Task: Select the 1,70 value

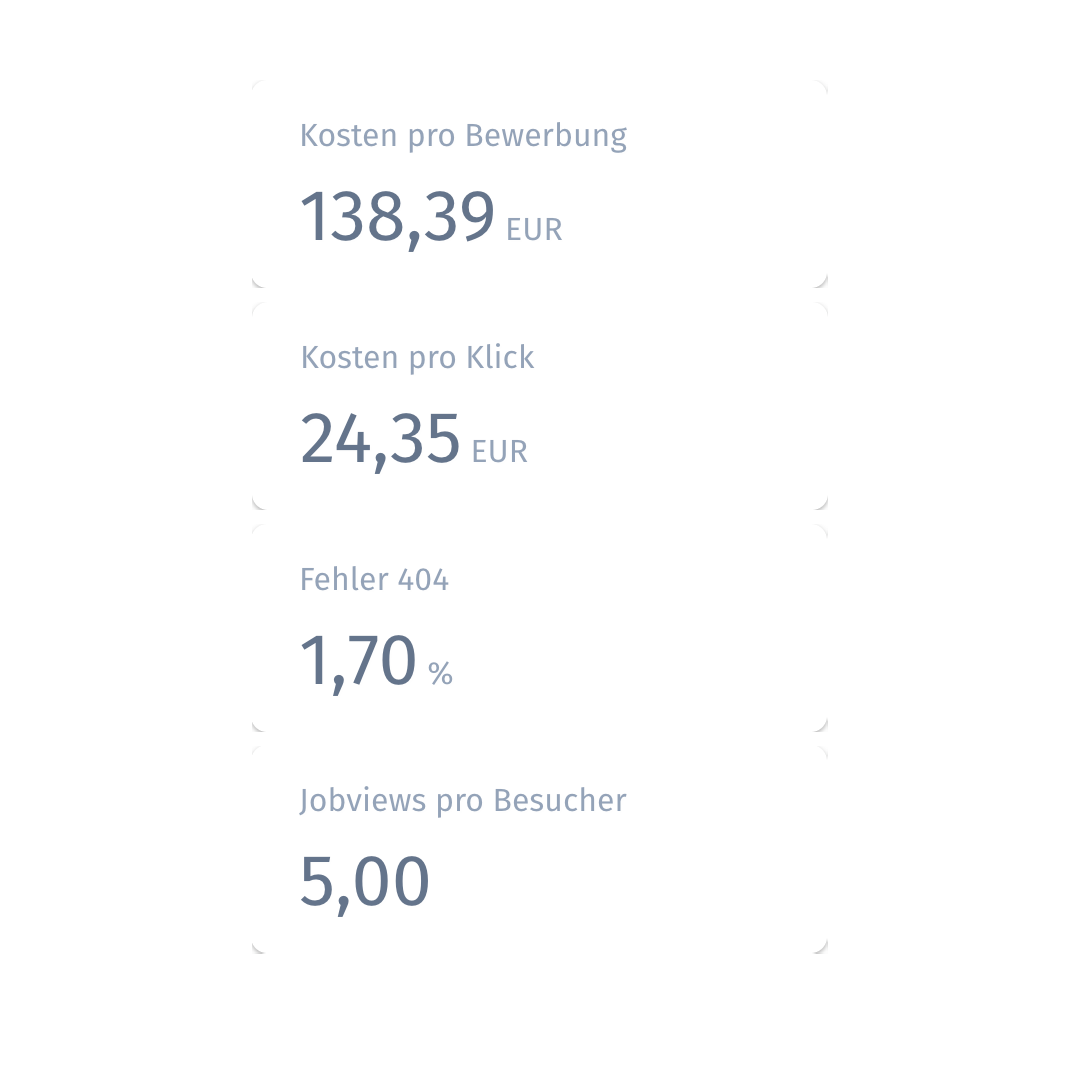Action: pyautogui.click(x=357, y=660)
